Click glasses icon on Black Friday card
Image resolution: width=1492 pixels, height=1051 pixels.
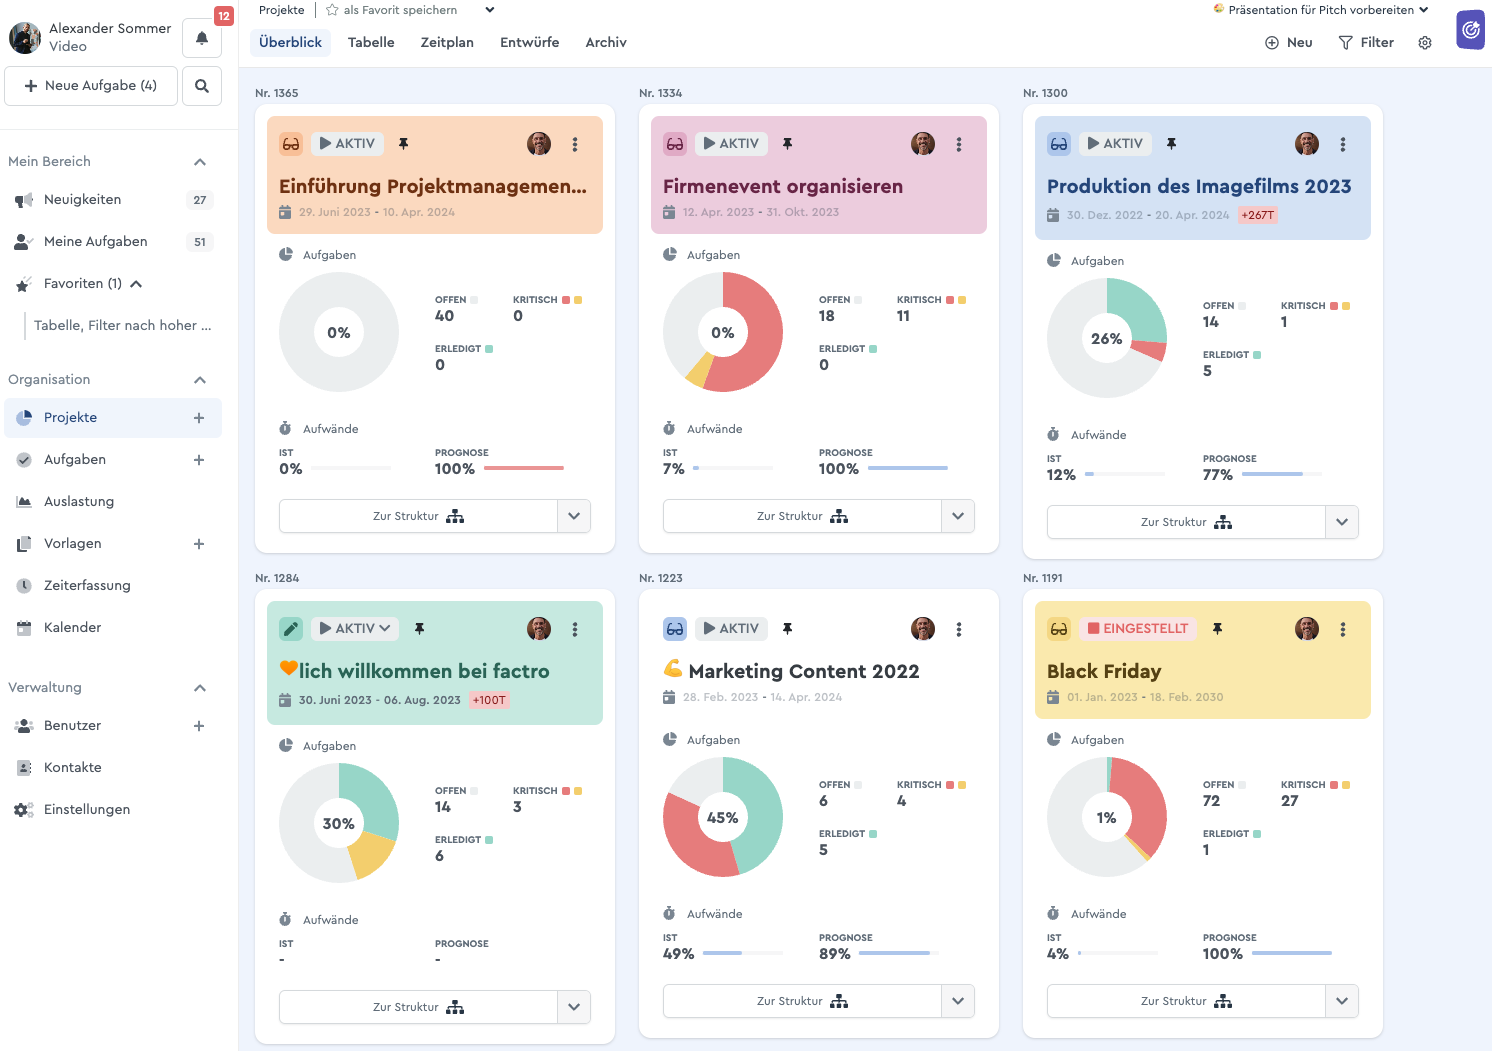[1059, 629]
